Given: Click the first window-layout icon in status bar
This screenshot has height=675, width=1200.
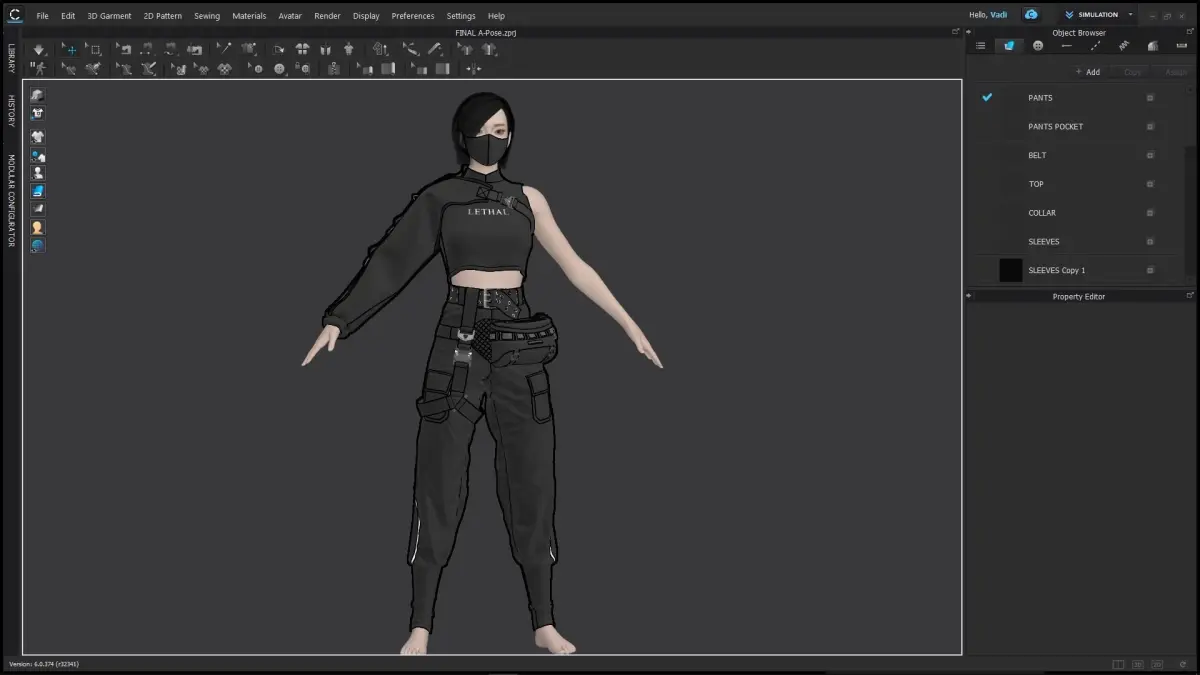Looking at the screenshot, I should (x=1118, y=664).
